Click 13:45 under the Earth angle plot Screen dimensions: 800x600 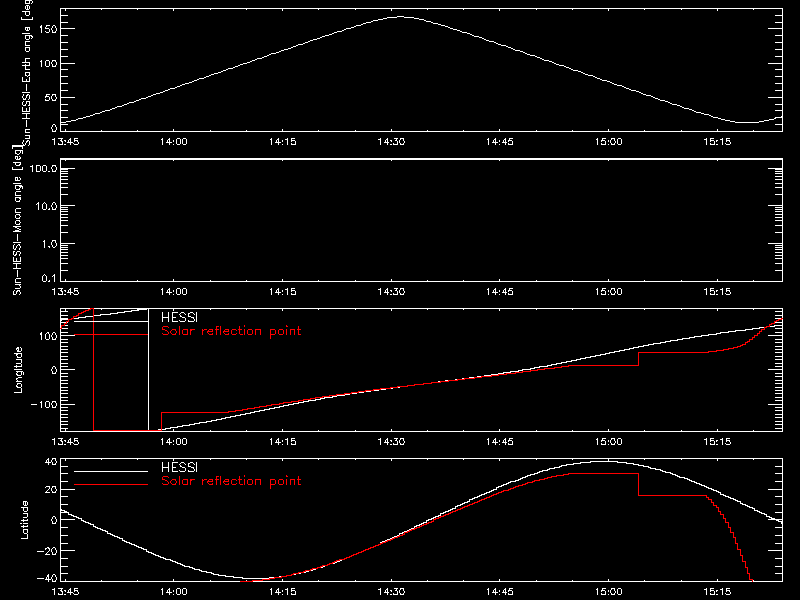(65, 142)
